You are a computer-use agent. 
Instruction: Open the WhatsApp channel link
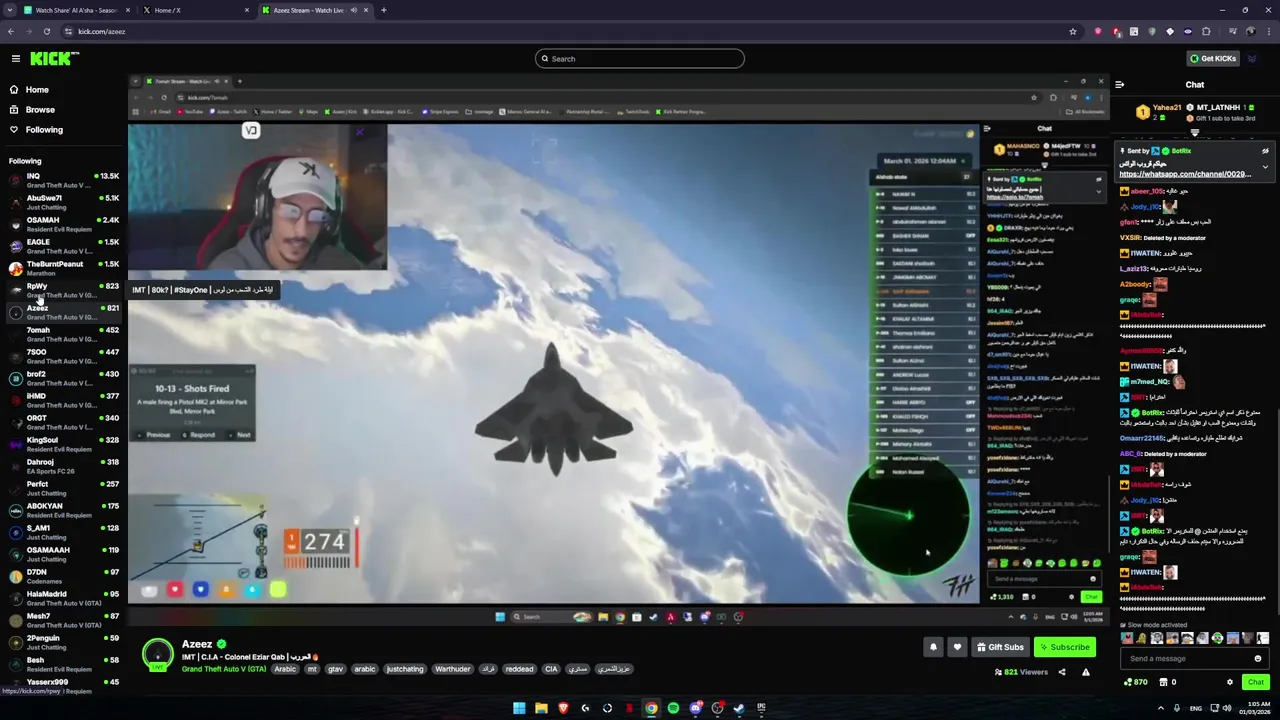pos(1185,174)
